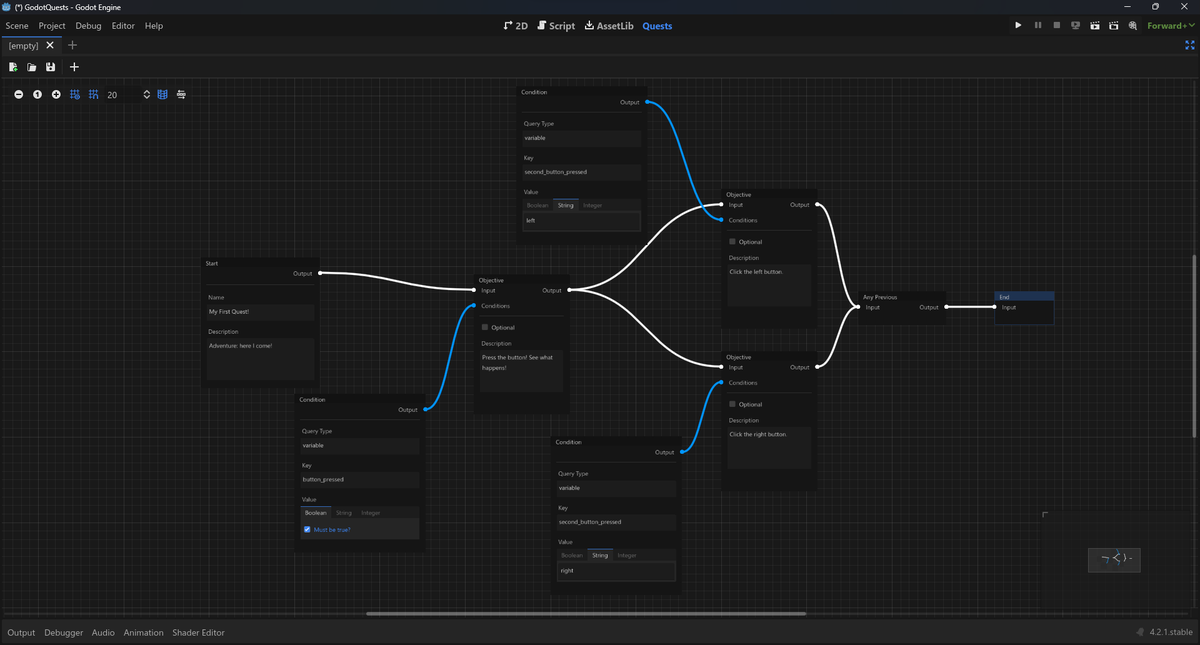Screen dimensions: 1200x645
Task: Open a quest file from folder
Action: coord(32,67)
